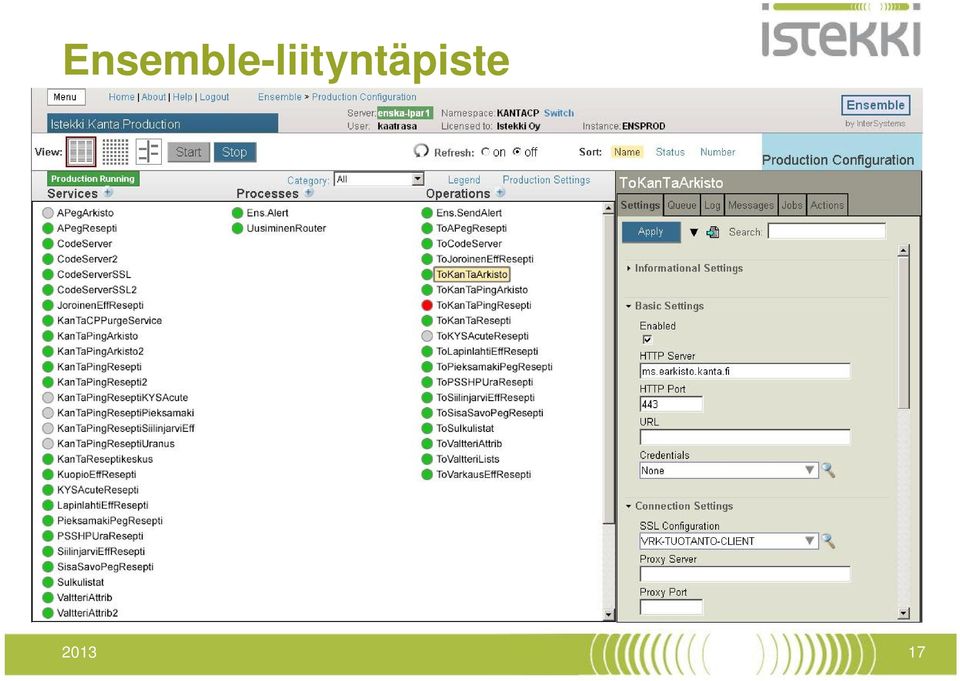Image resolution: width=960 pixels, height=681 pixels.
Task: Click the Ensemble logo button
Action: point(876,105)
